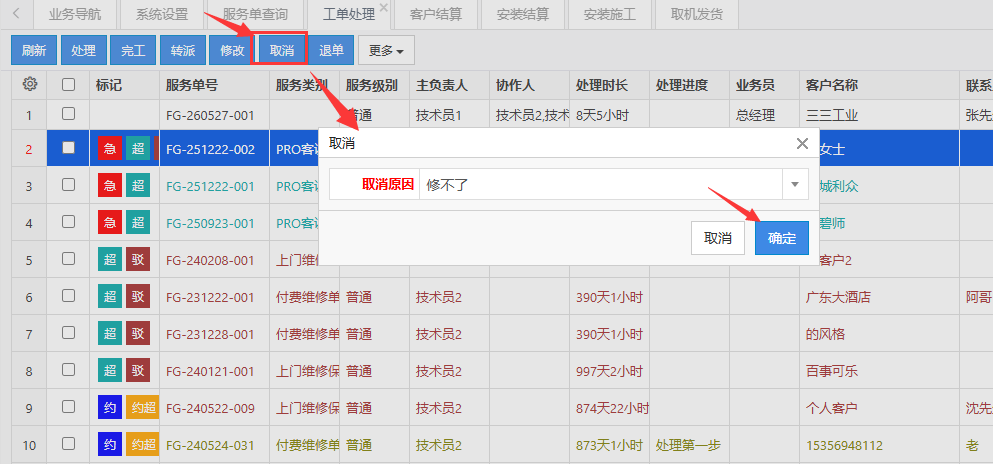Check the box for row FG-251222-001
993x464 pixels.
[x=68, y=184]
